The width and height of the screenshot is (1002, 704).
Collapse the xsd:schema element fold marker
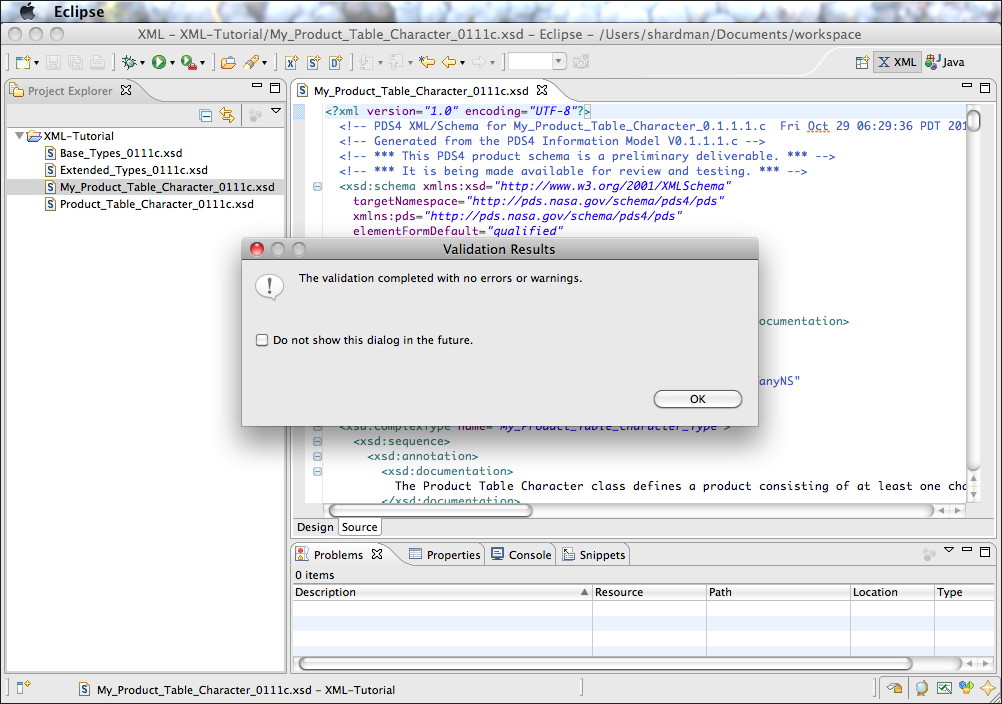[x=317, y=187]
